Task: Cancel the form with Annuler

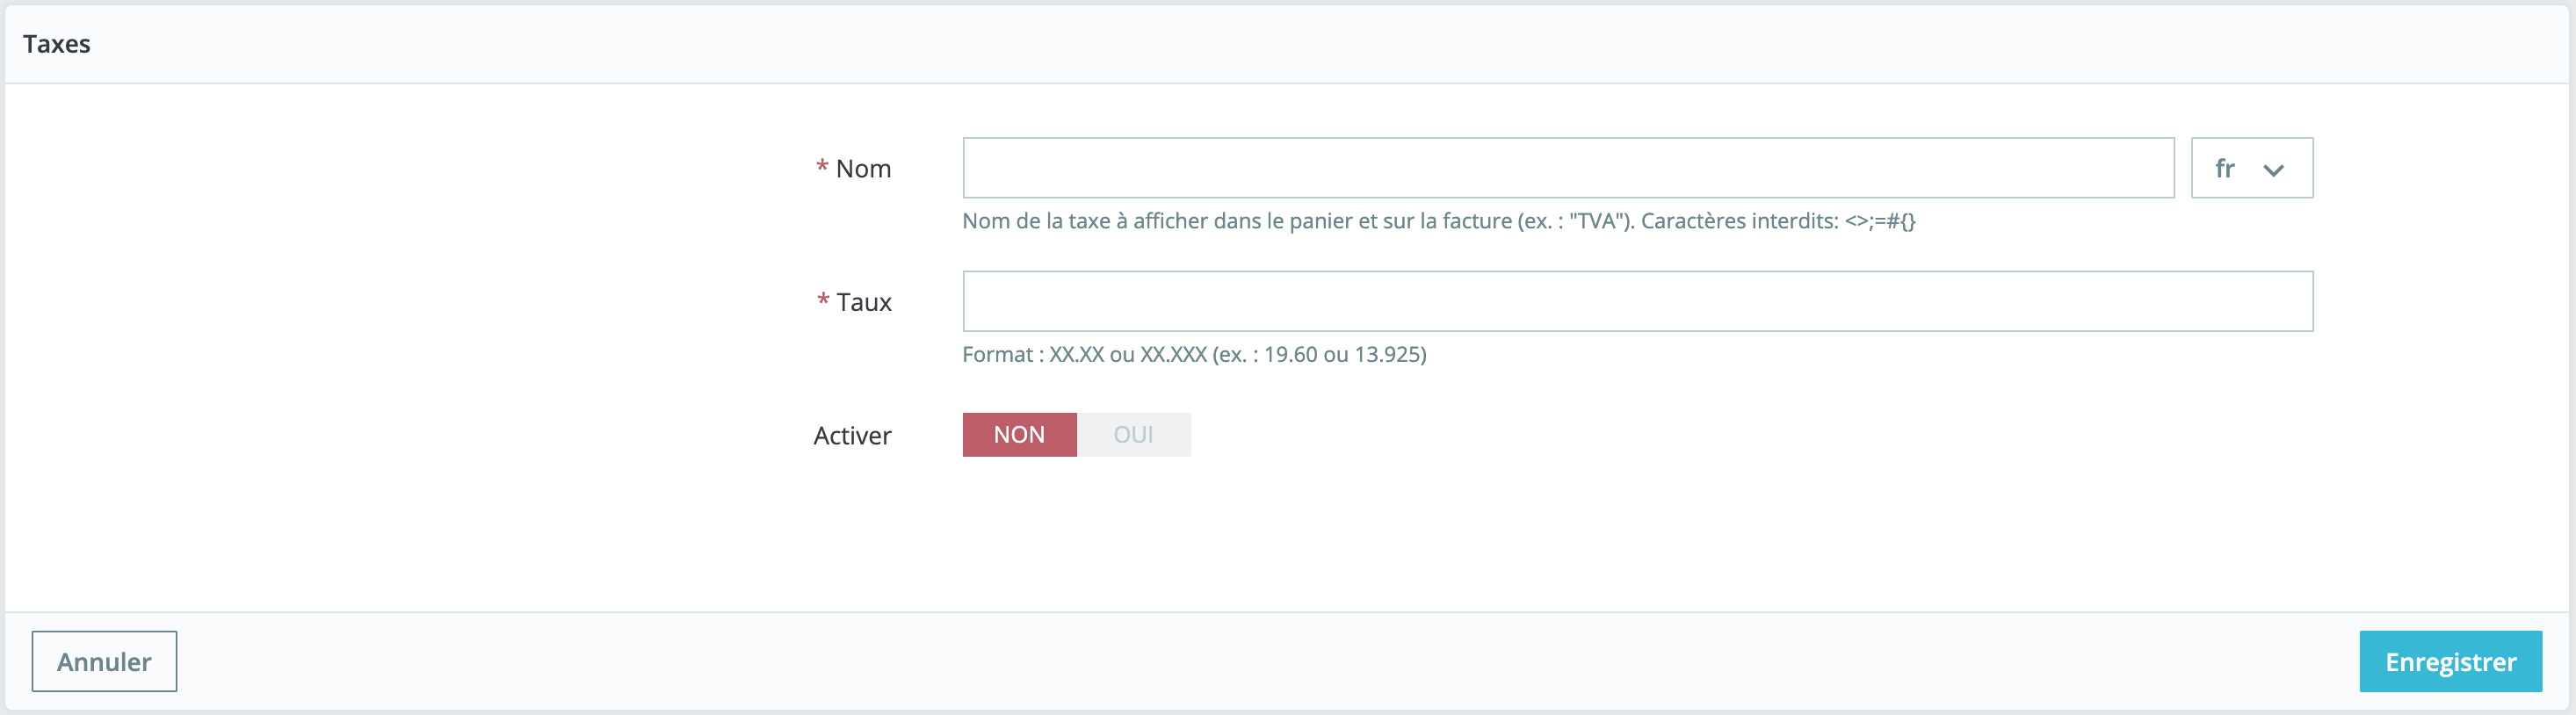Action: pyautogui.click(x=104, y=661)
